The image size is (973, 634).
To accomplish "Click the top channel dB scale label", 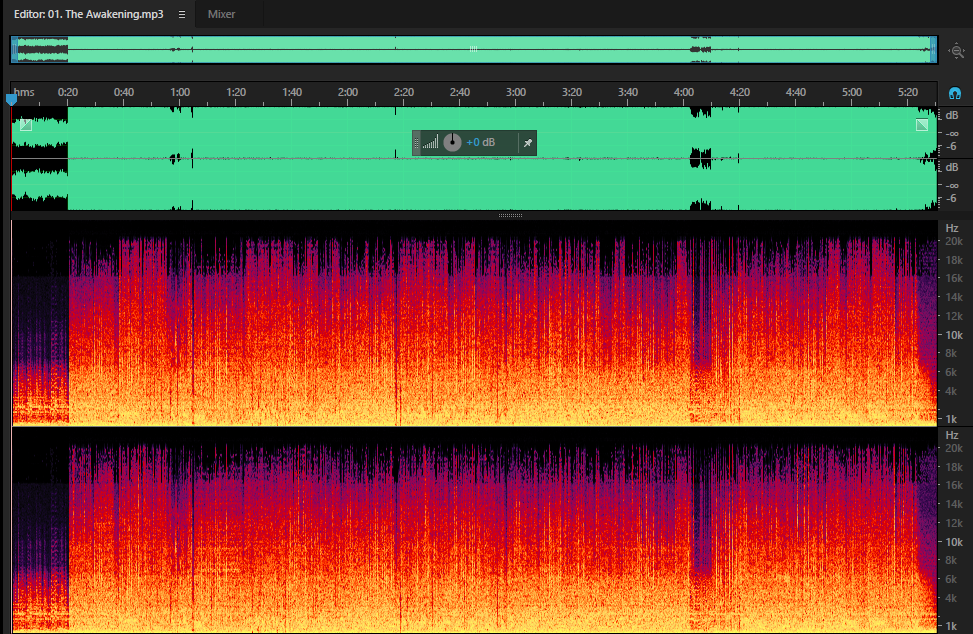I will click(x=952, y=115).
